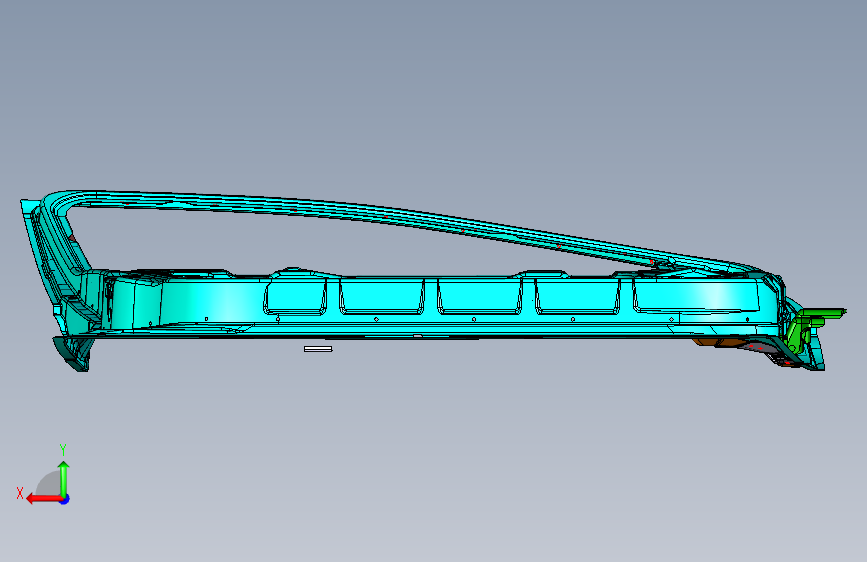Click the blue Z axis dot on triad

(x=65, y=499)
